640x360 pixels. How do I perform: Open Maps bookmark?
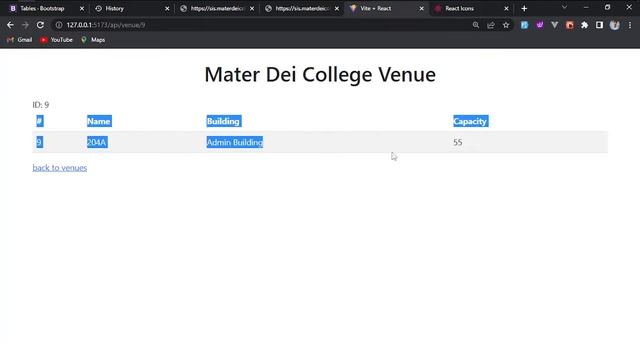pos(93,40)
